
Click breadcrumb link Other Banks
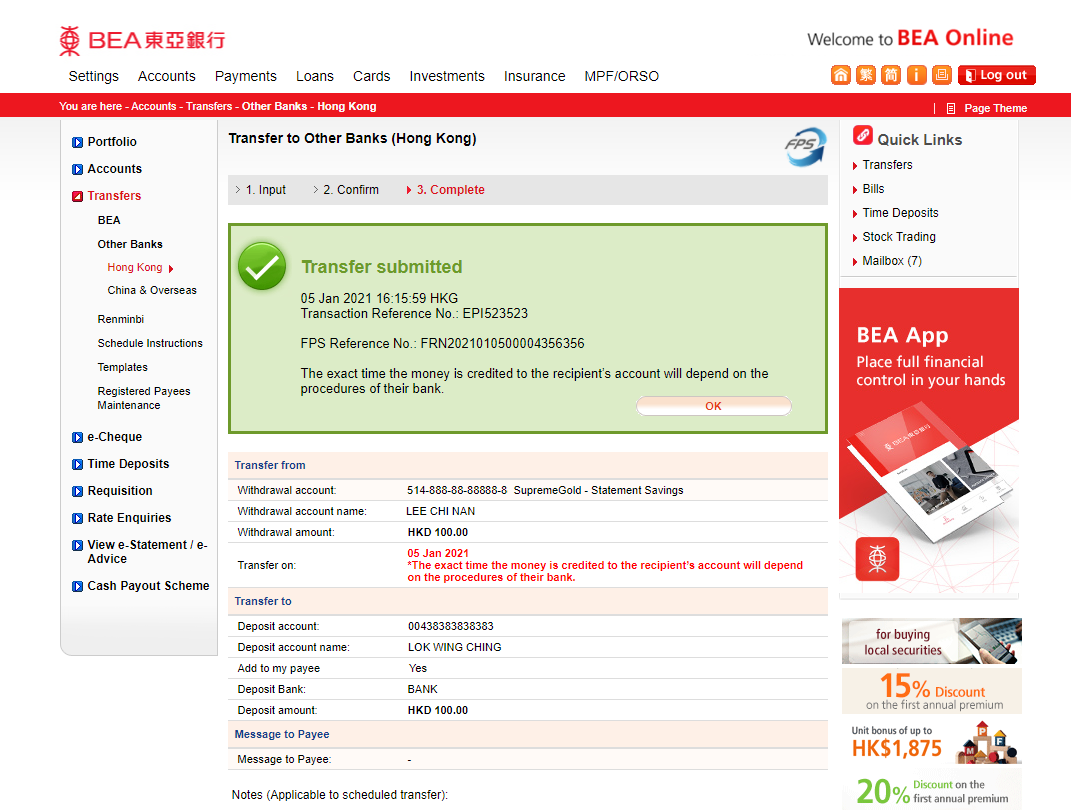(275, 106)
